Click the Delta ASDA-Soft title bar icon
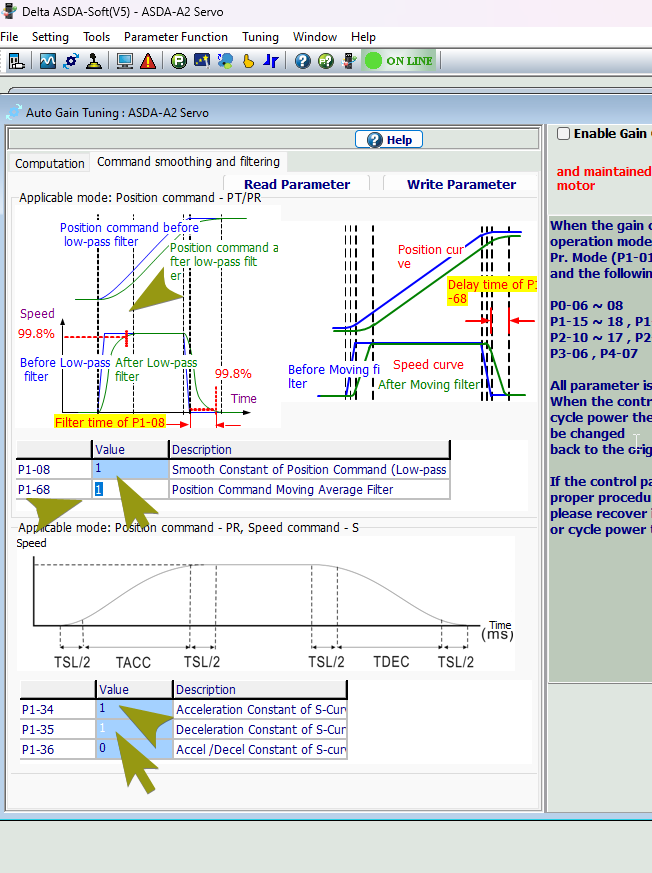Screen dimensions: 652x873 pos(9,11)
